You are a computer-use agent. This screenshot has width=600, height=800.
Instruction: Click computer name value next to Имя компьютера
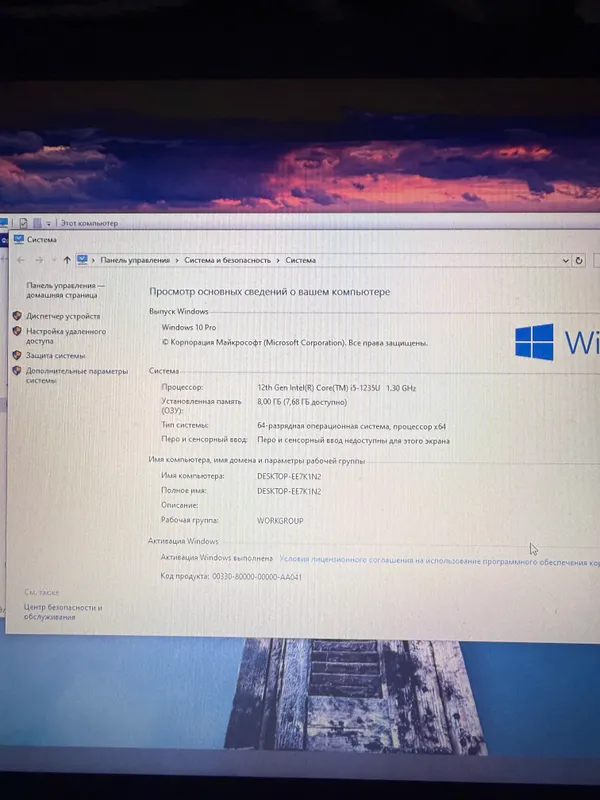click(289, 477)
